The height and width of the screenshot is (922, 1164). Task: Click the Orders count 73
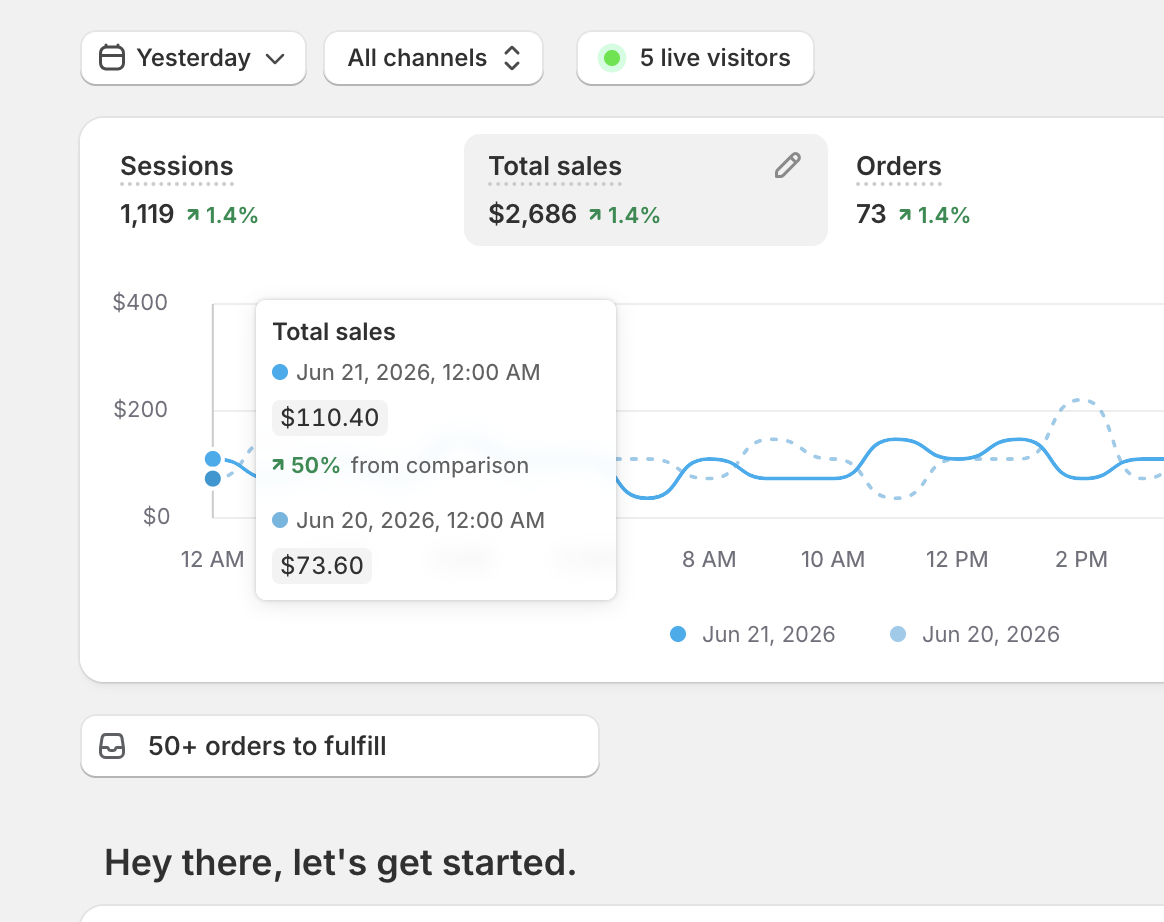tap(871, 215)
